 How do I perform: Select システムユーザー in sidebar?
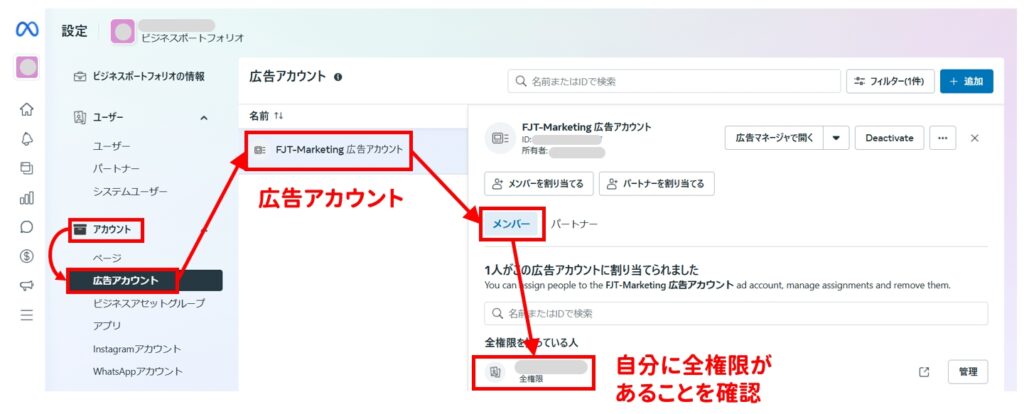130,191
